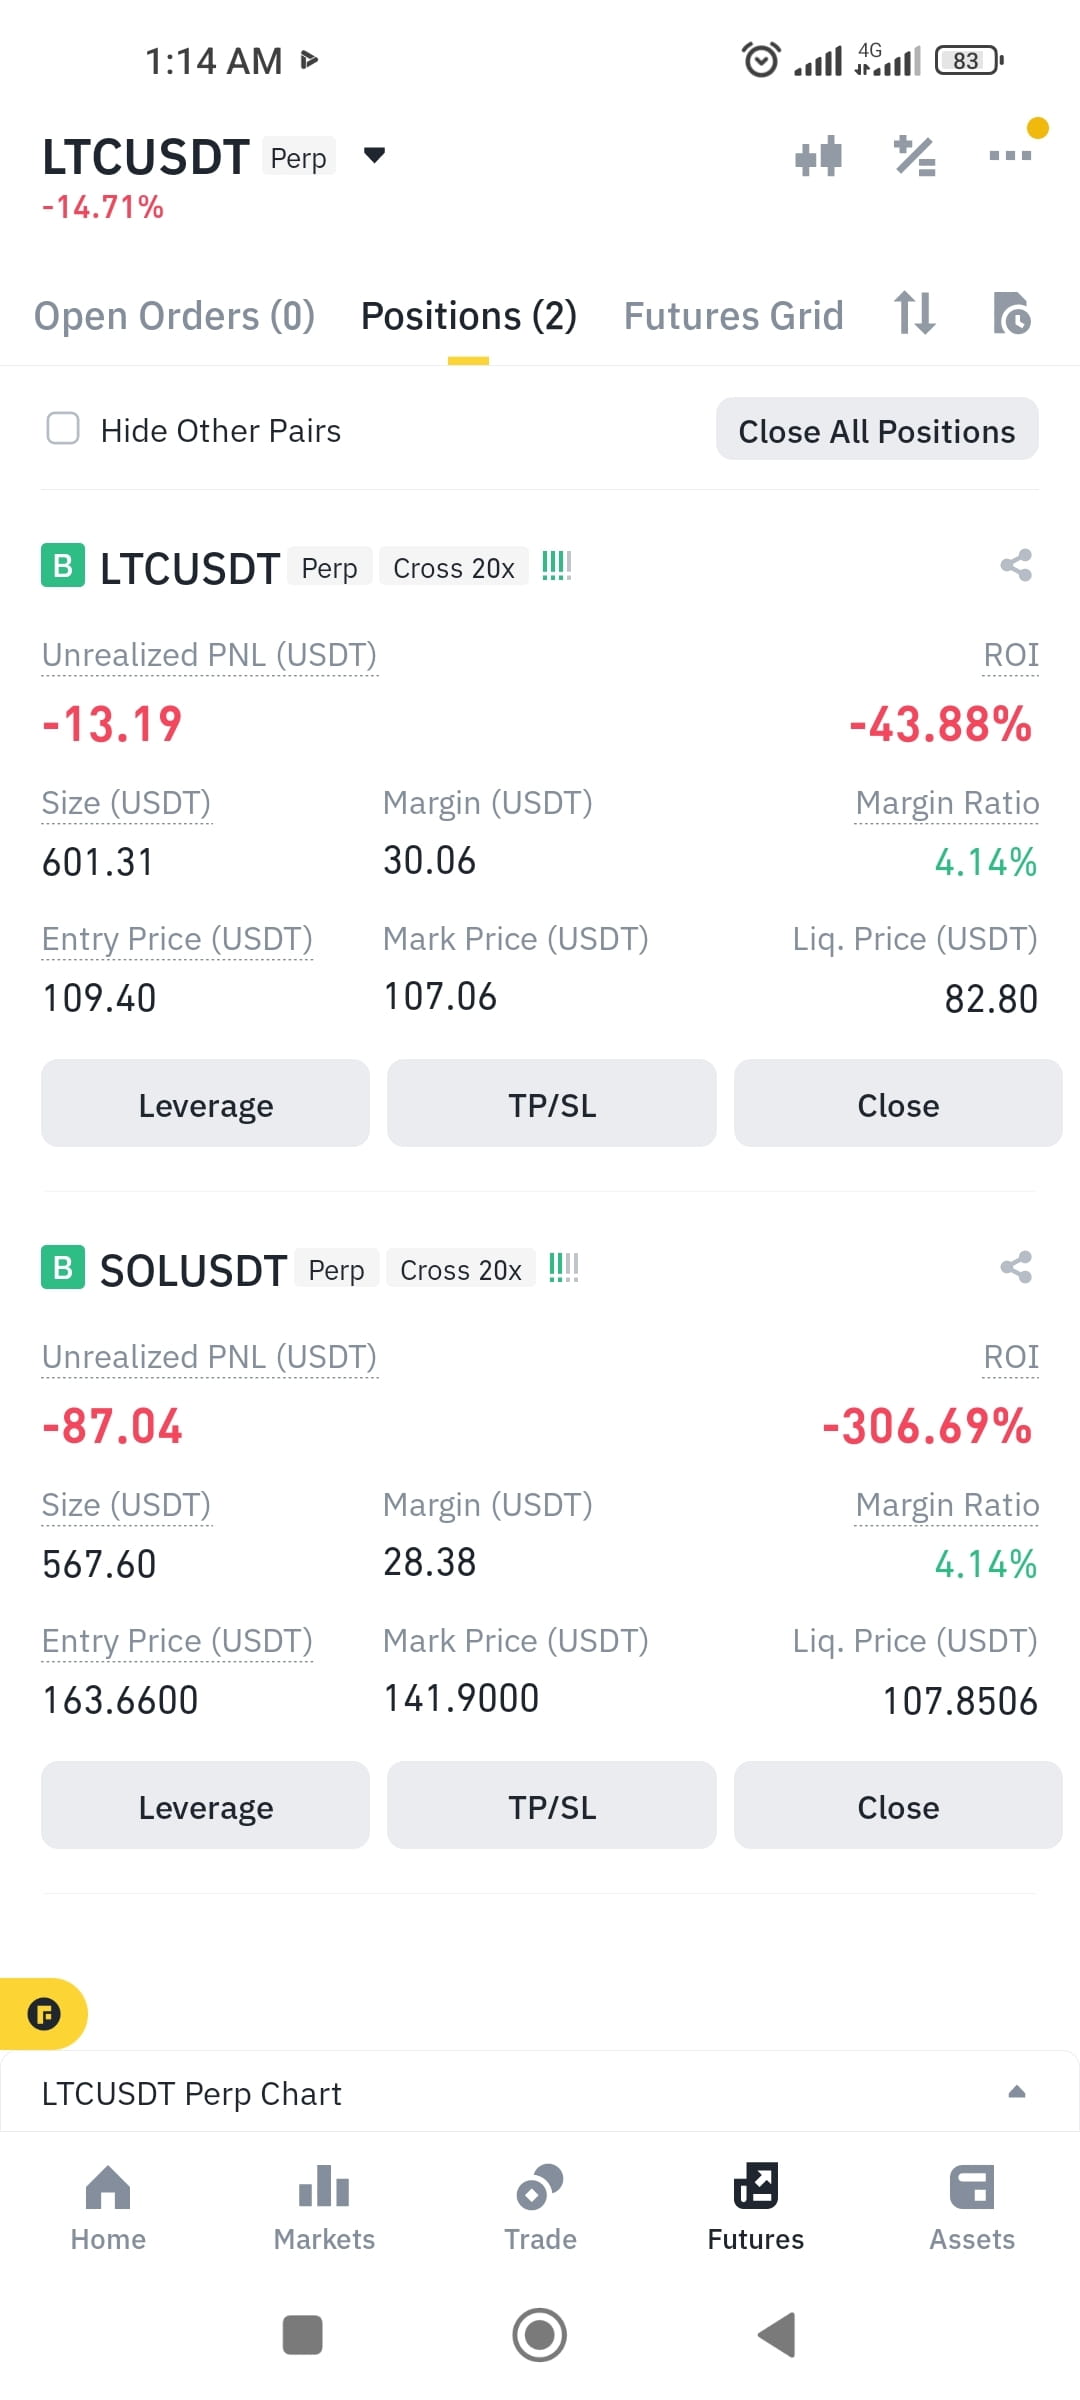Viewport: 1080px width, 2400px height.
Task: Close the SOLUSDT position
Action: [x=898, y=1806]
